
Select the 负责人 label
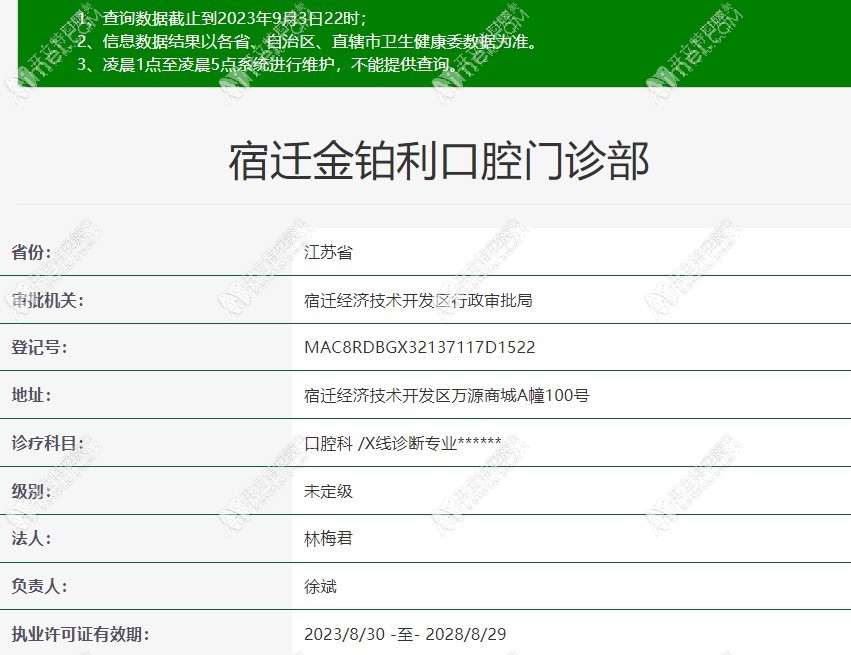pyautogui.click(x=40, y=586)
